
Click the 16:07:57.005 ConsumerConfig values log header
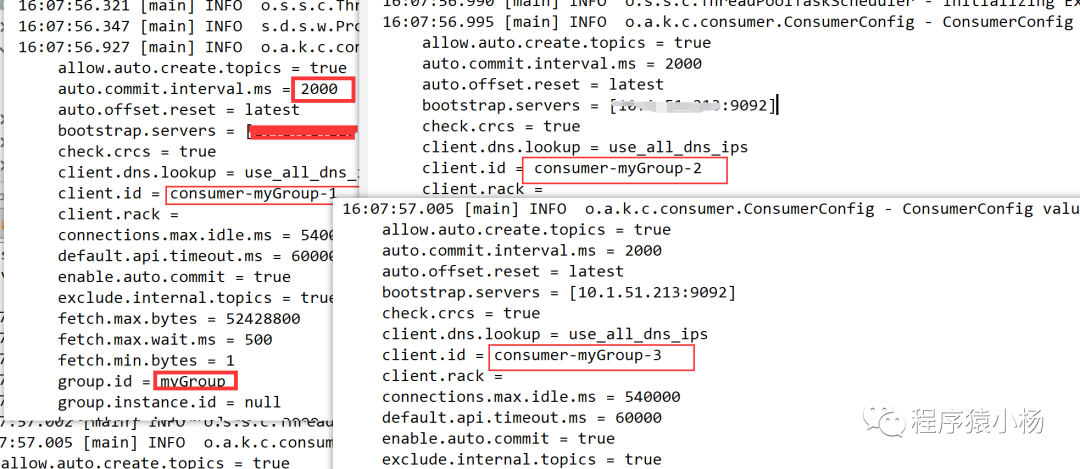coord(711,209)
